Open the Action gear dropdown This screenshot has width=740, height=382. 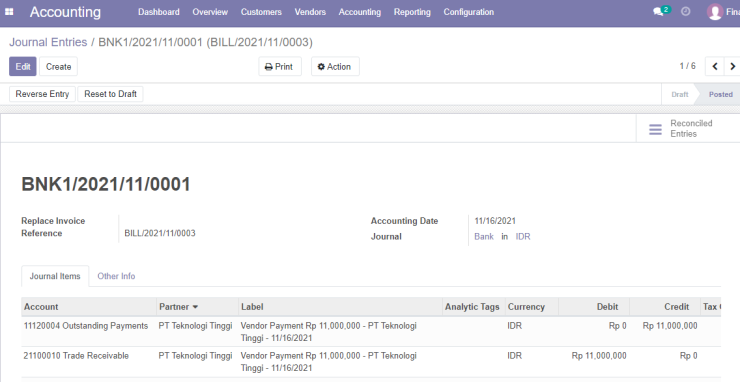click(x=335, y=67)
